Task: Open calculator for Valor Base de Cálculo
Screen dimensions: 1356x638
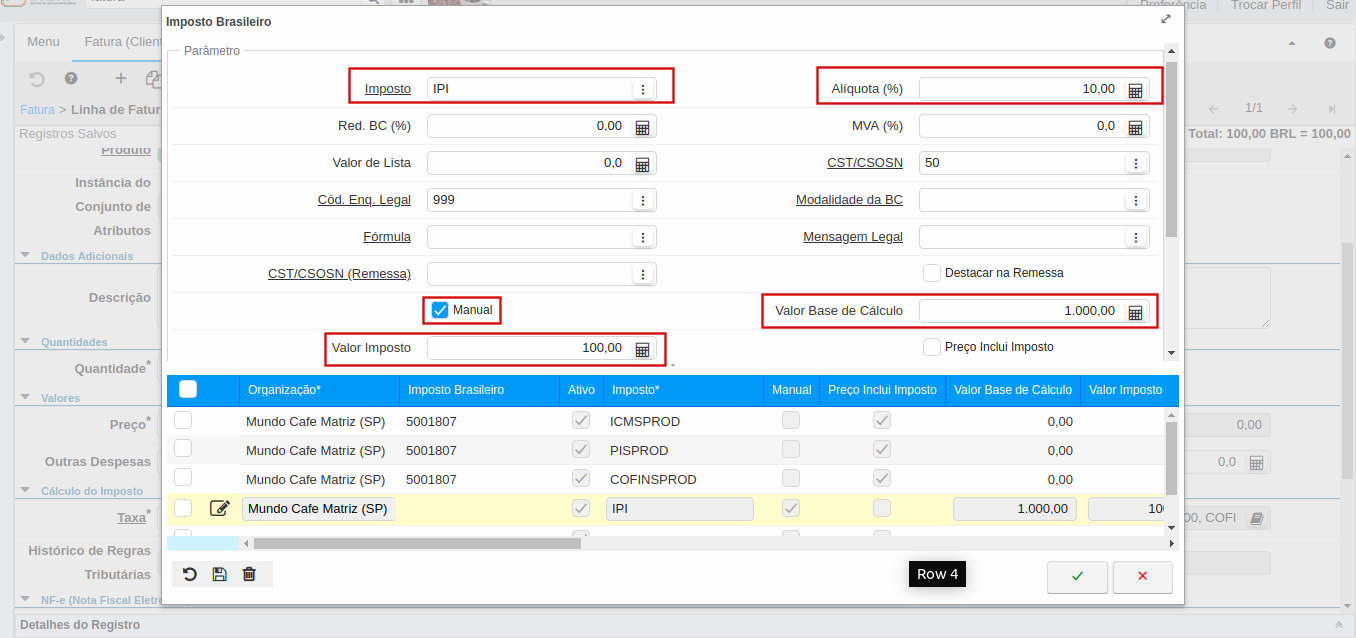Action: point(1135,312)
